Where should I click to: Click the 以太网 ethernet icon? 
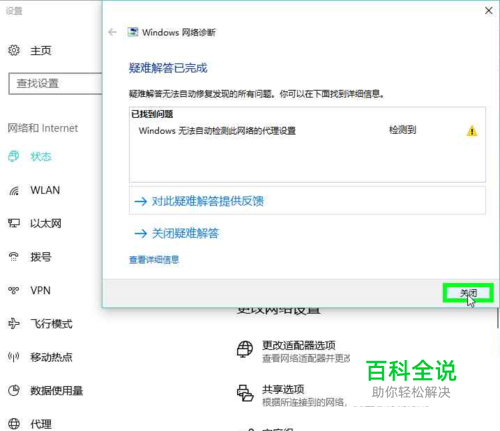[x=14, y=223]
